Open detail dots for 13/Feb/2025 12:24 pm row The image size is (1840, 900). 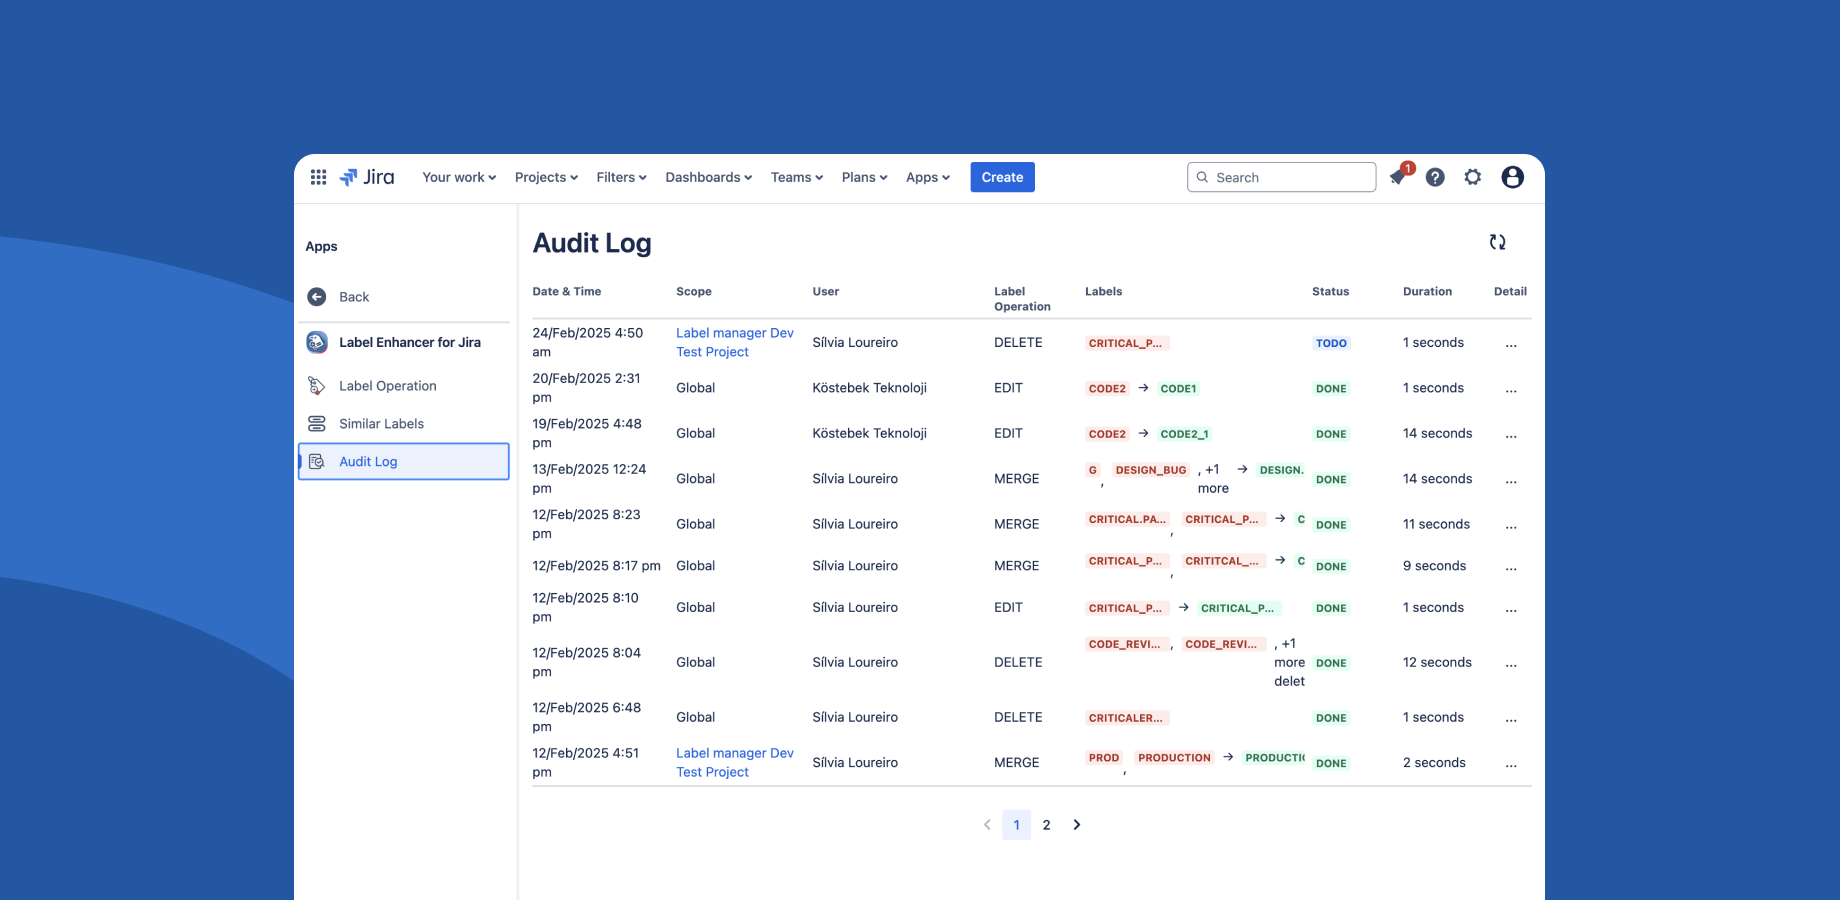1511,481
